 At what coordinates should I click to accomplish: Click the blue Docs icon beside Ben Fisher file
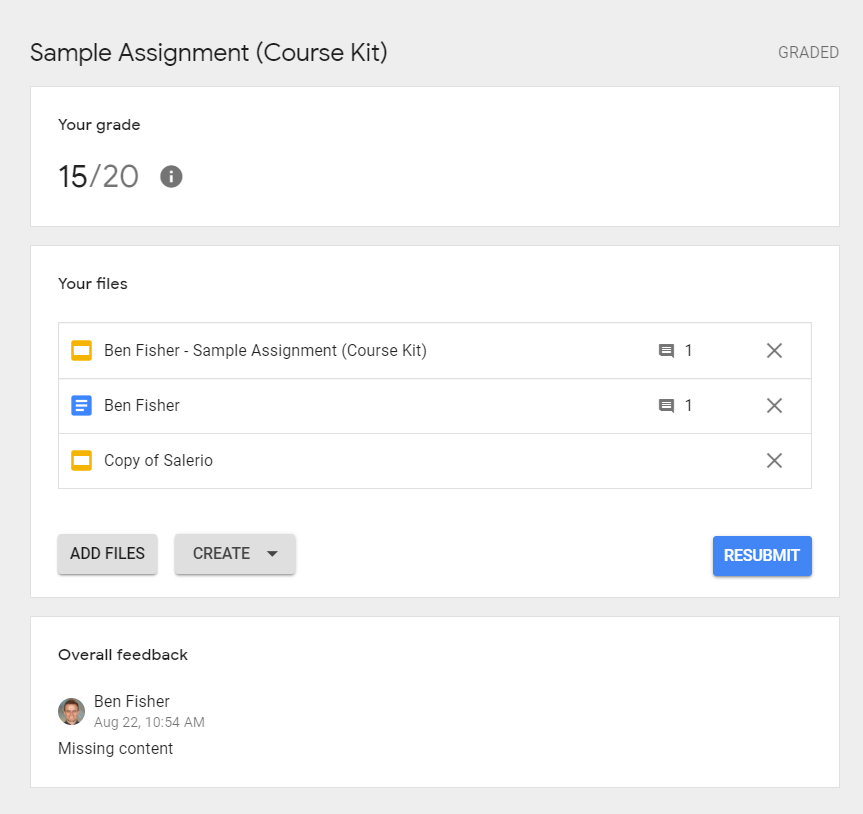pos(82,406)
